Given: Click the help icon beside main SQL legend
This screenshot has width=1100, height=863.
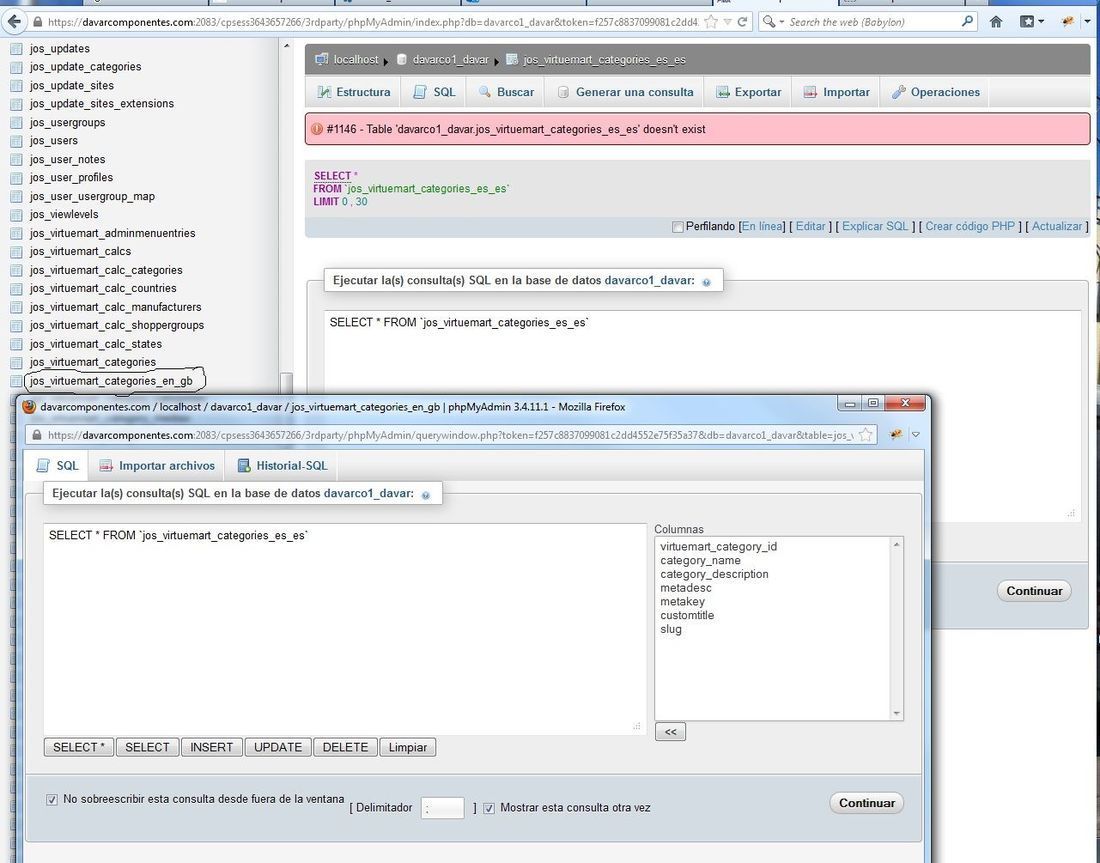Looking at the screenshot, I should coord(706,282).
